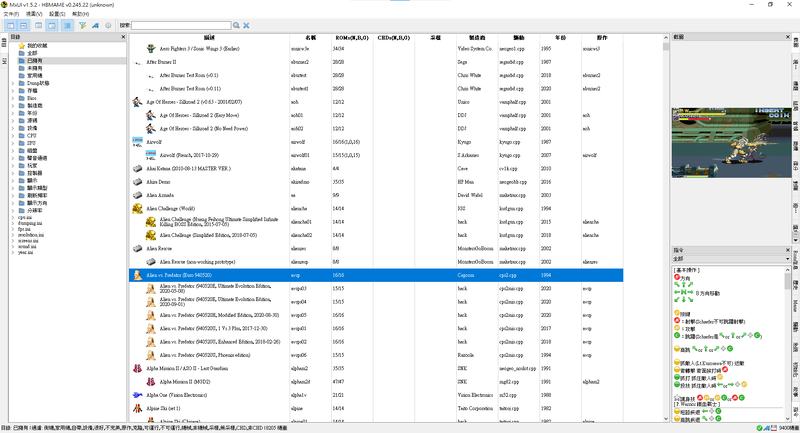800x433 pixels.
Task: Switch to the 目錄 vertical side tab
Action: pyautogui.click(x=4, y=43)
